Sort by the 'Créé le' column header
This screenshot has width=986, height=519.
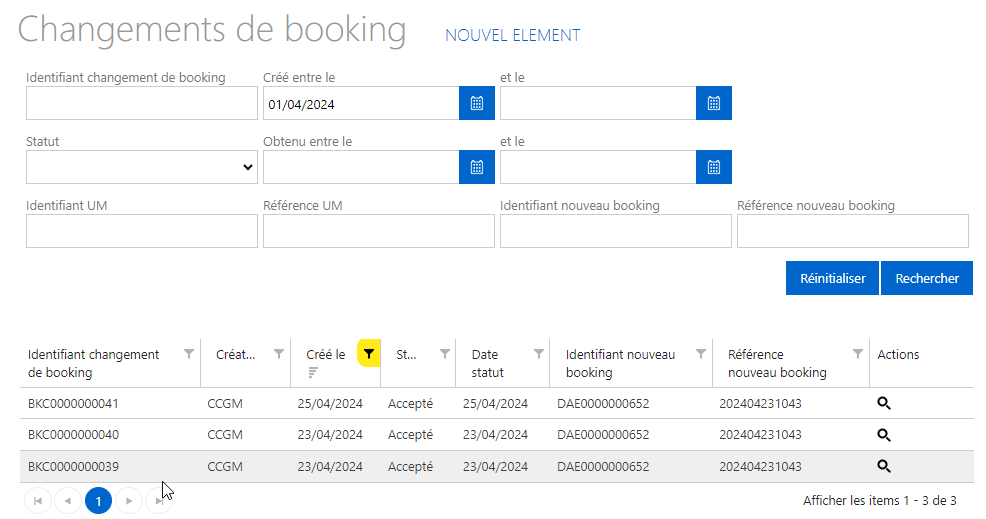click(x=326, y=355)
